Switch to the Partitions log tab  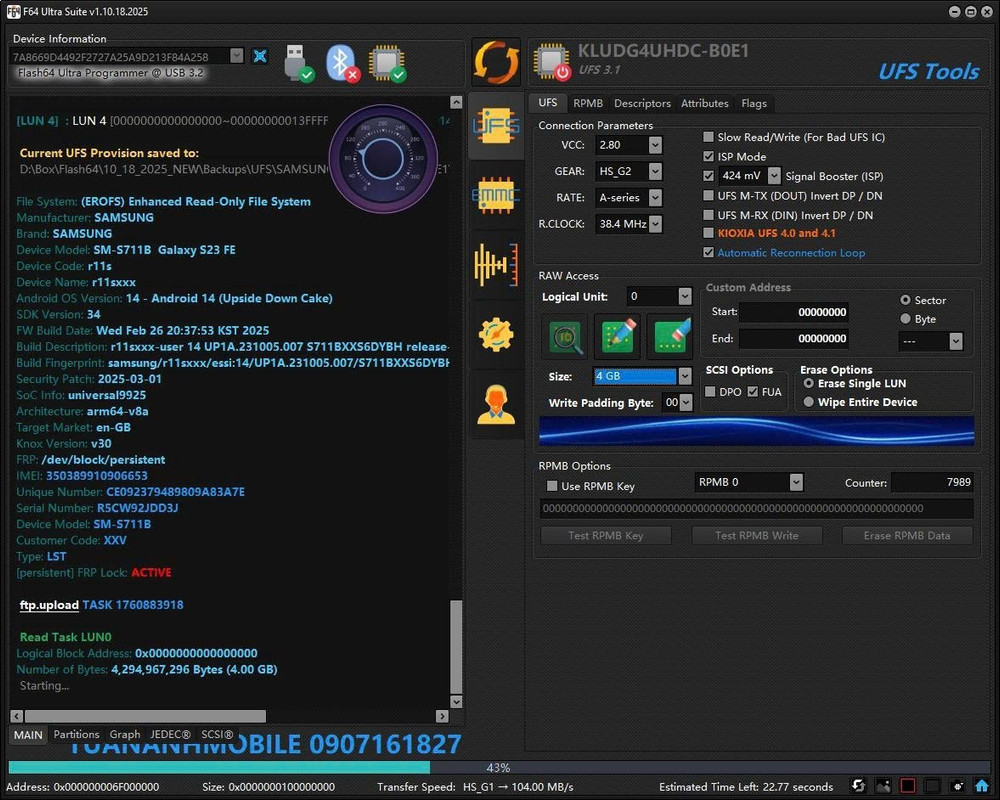76,734
